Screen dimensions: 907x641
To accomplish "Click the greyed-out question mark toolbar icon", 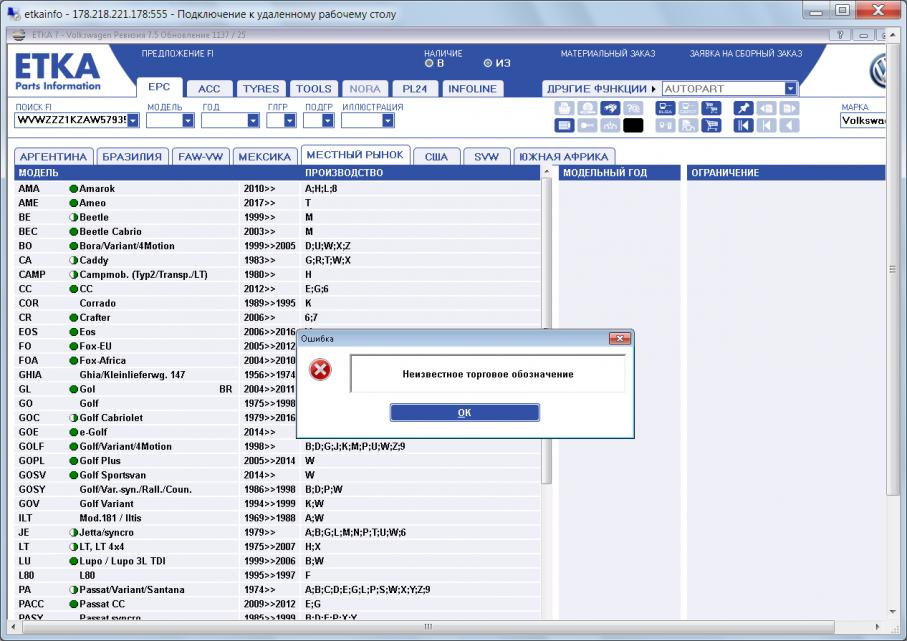I will 633,108.
